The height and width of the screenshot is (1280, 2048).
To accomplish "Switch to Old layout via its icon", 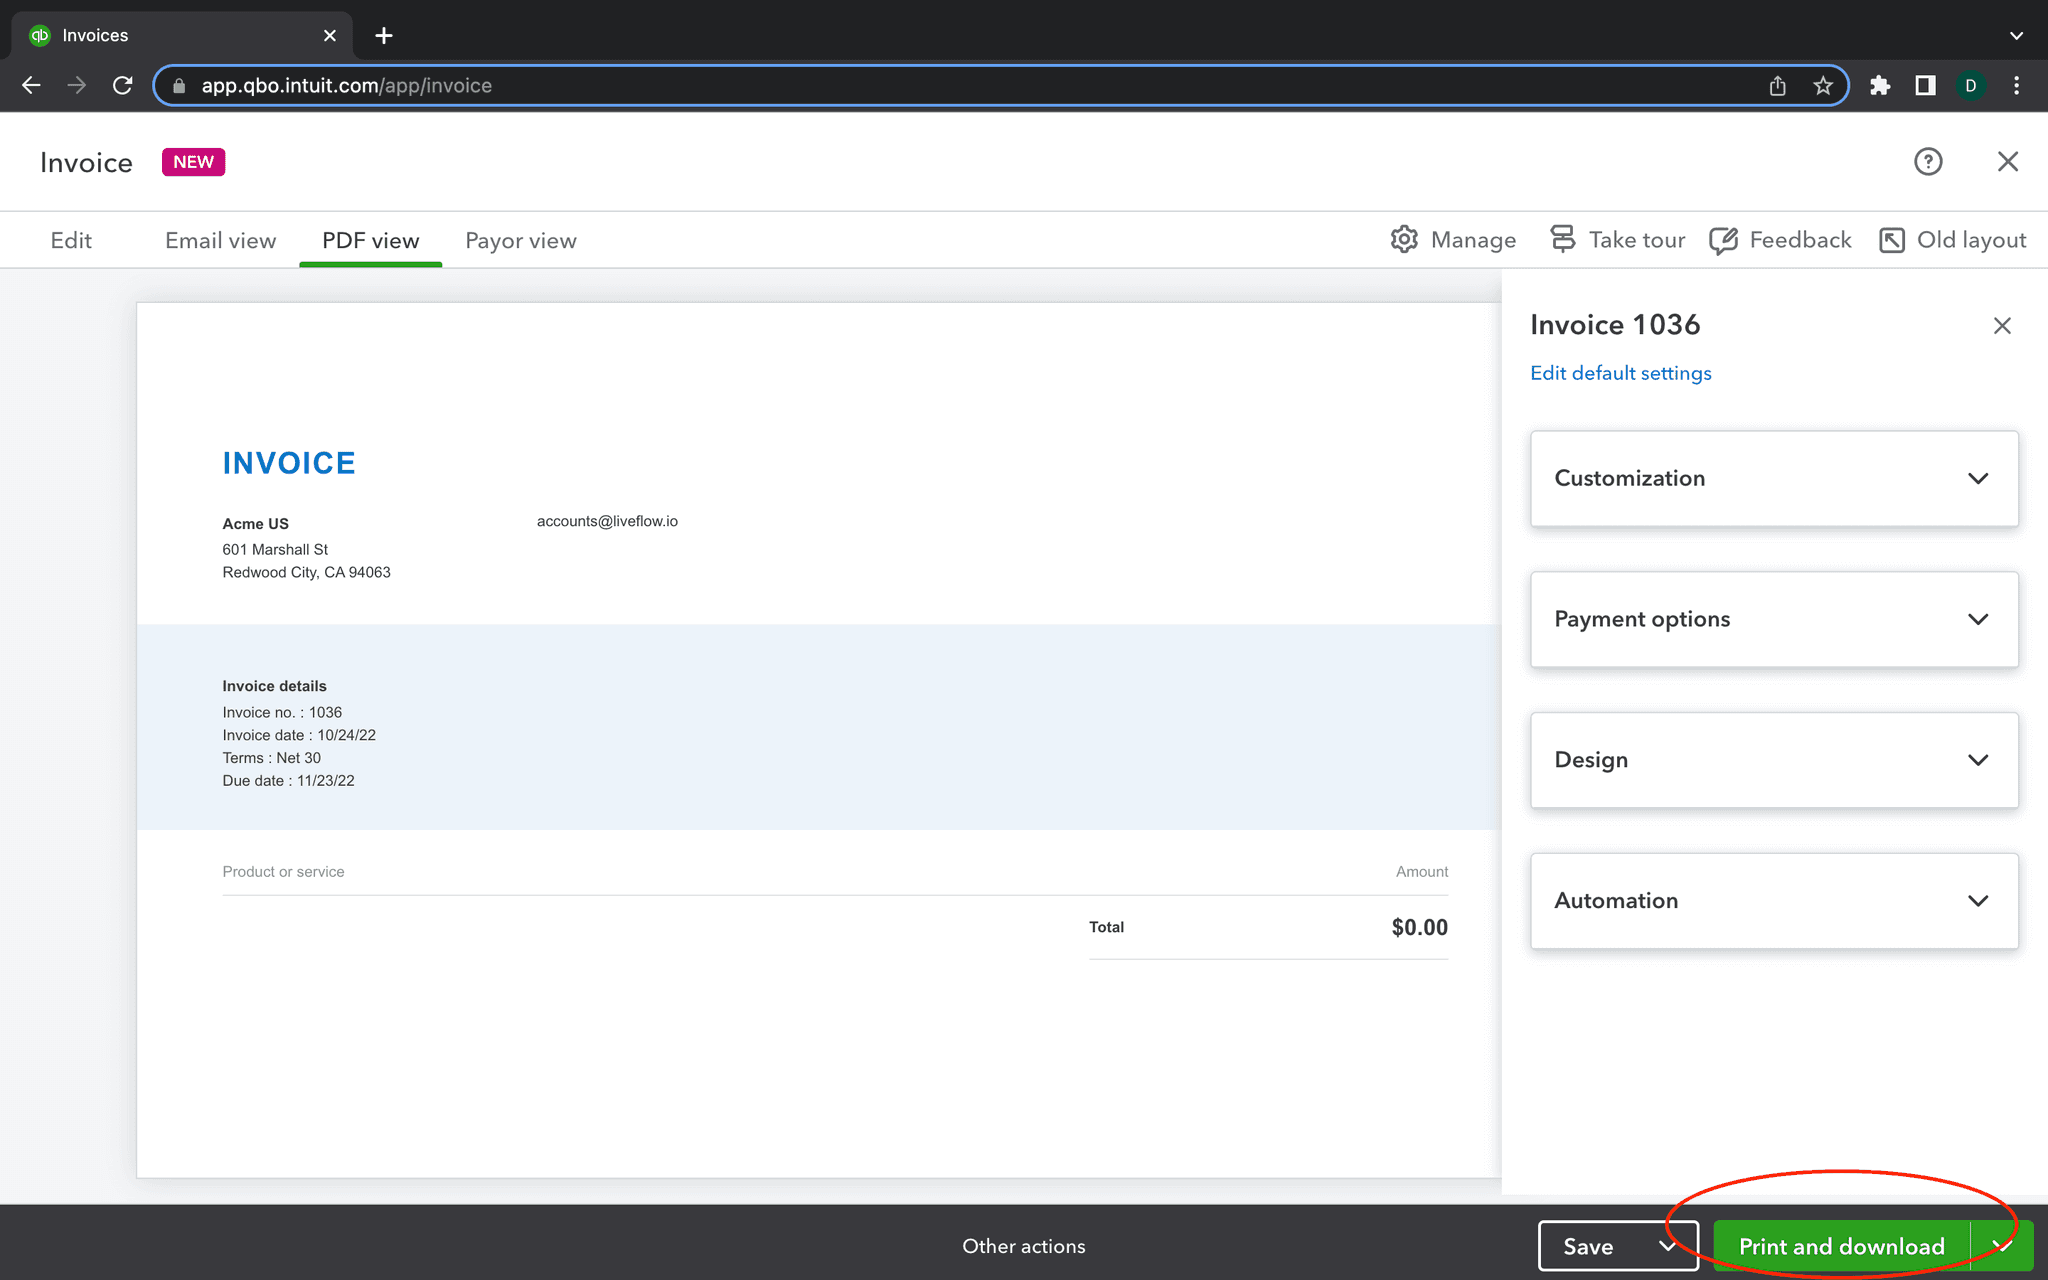I will (1892, 240).
